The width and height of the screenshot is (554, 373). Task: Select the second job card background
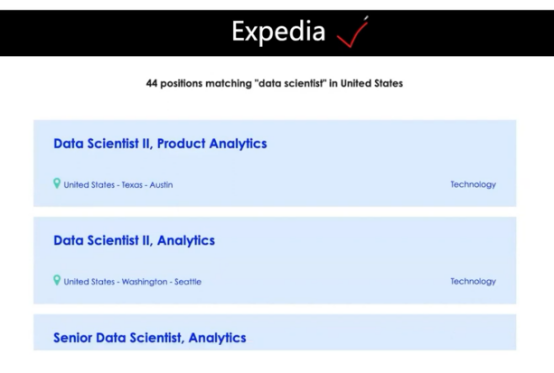coord(275,260)
